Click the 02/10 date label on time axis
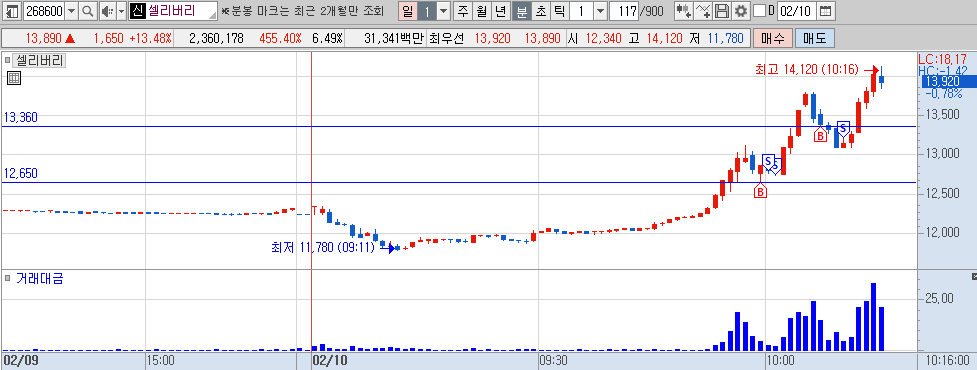This screenshot has height=370, width=977. [x=330, y=360]
